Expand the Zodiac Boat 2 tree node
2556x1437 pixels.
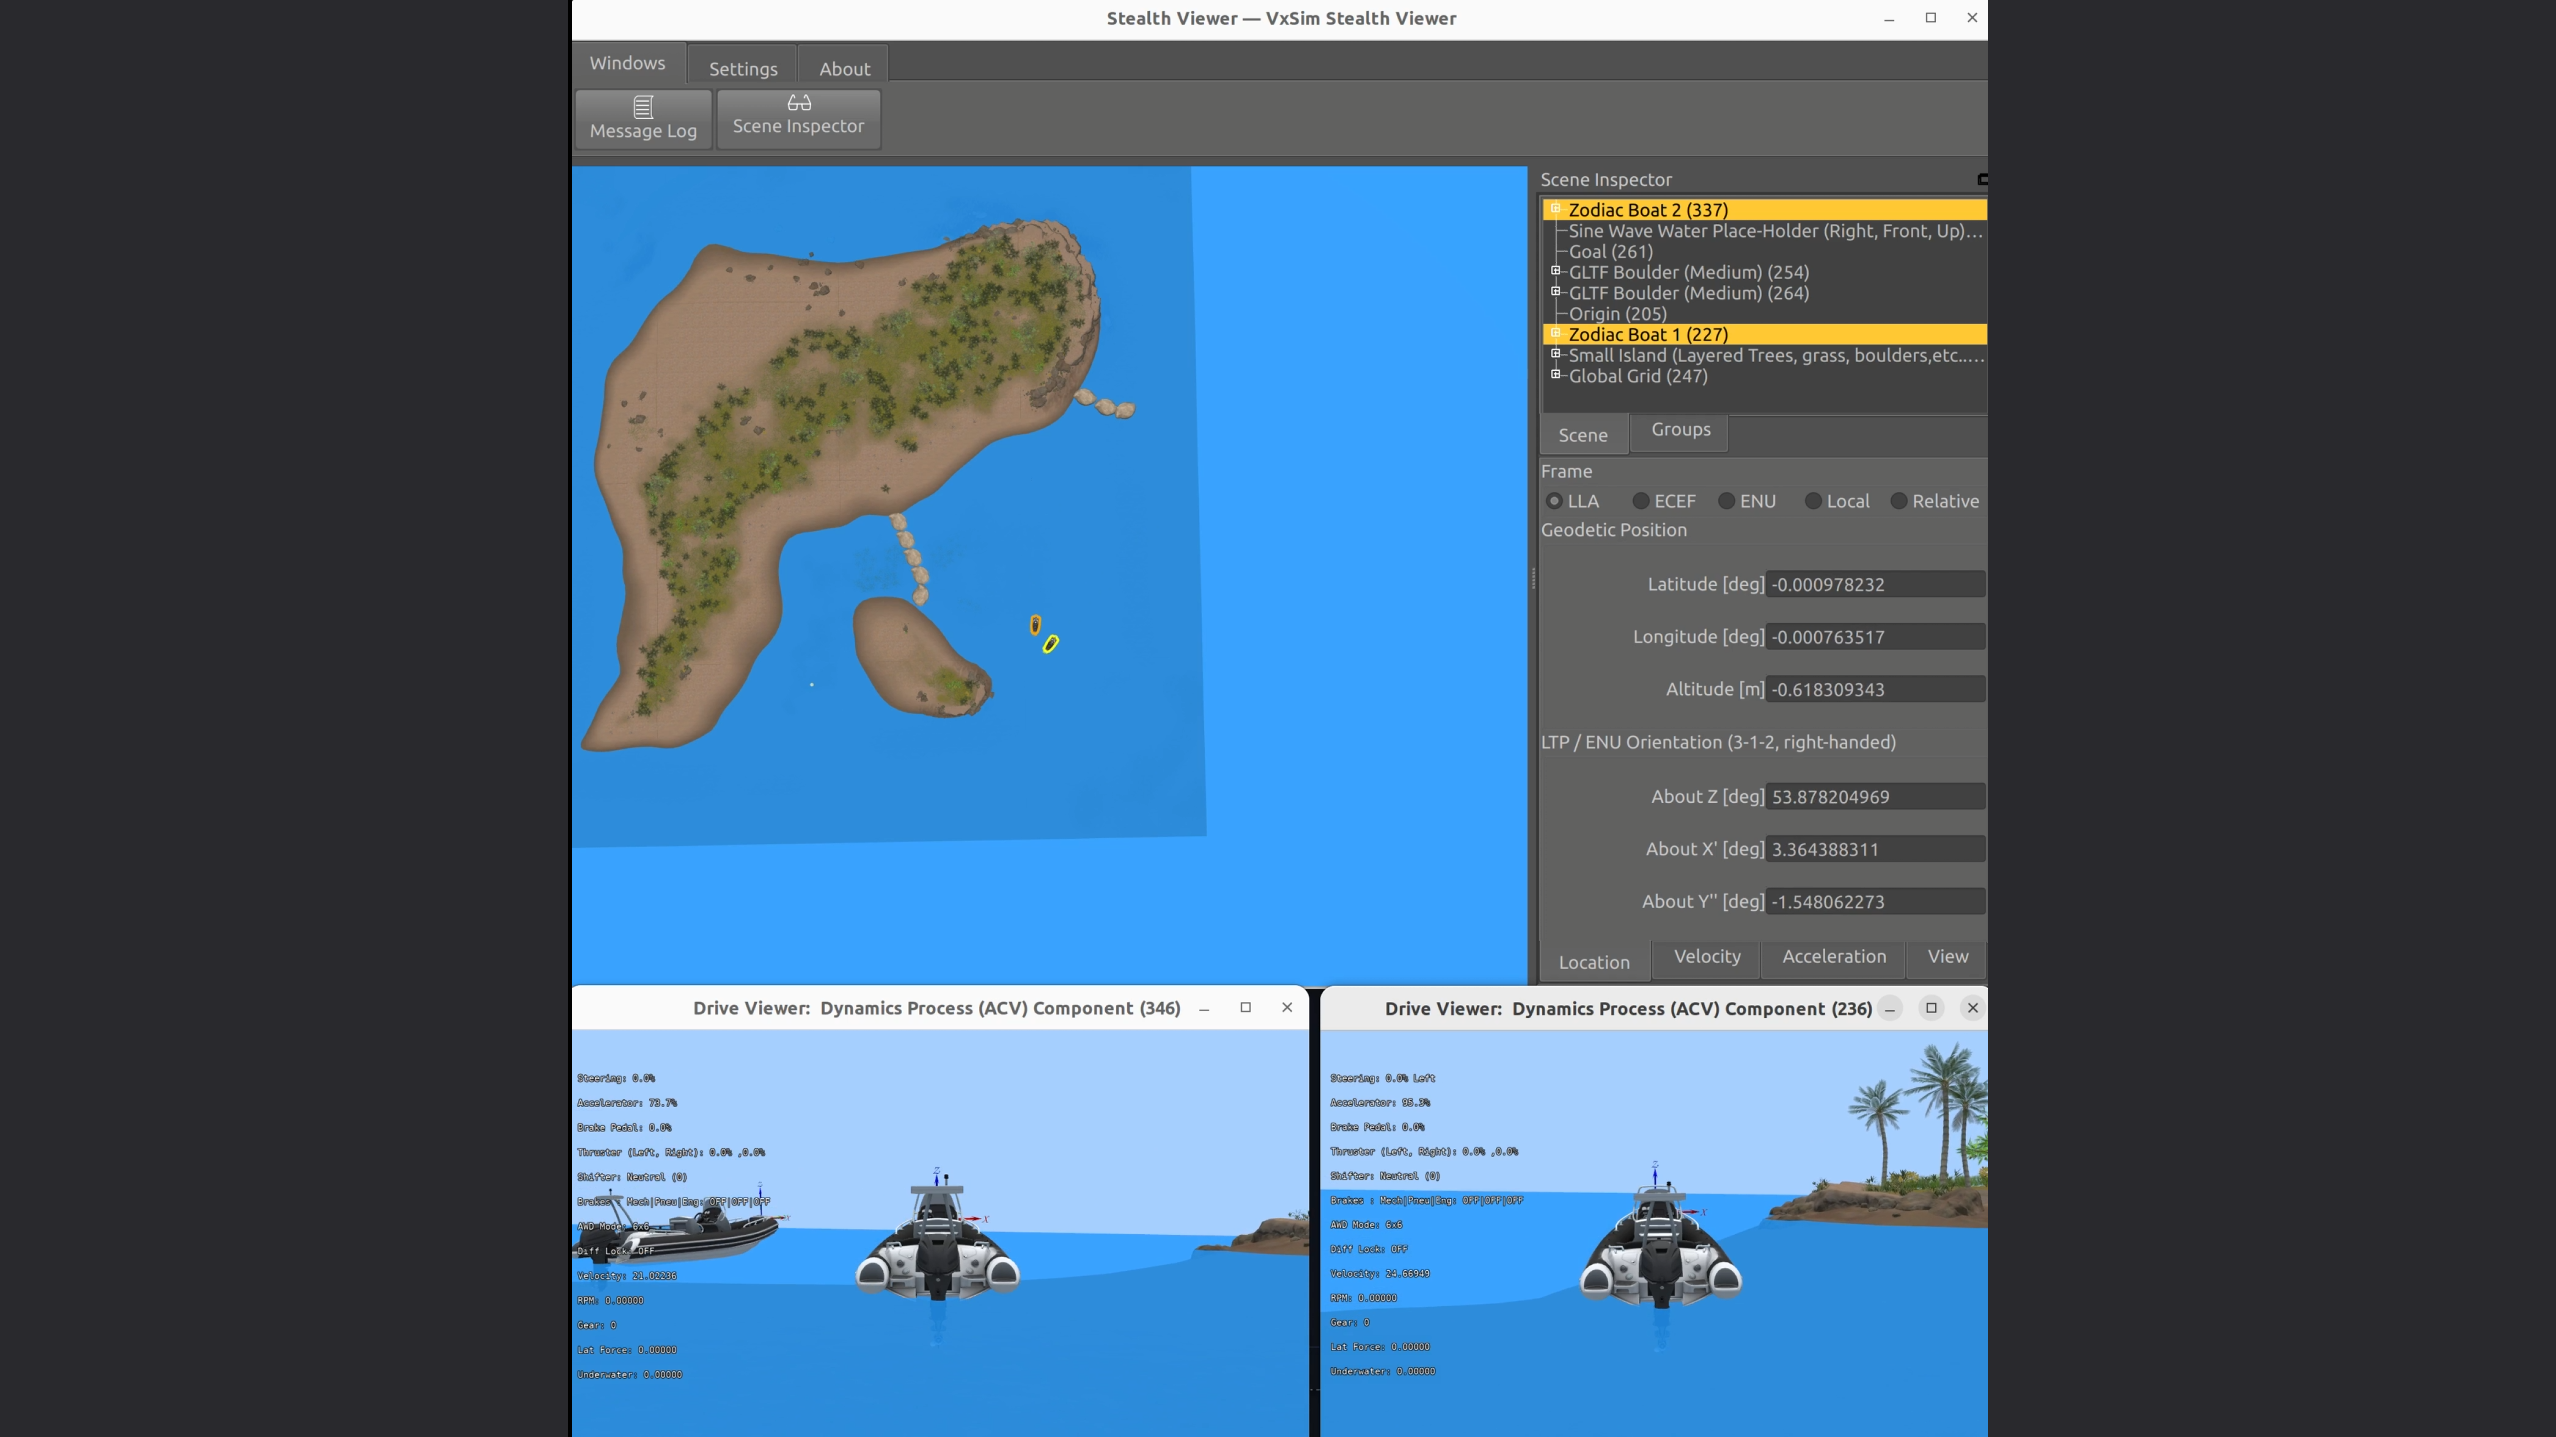pos(1555,209)
